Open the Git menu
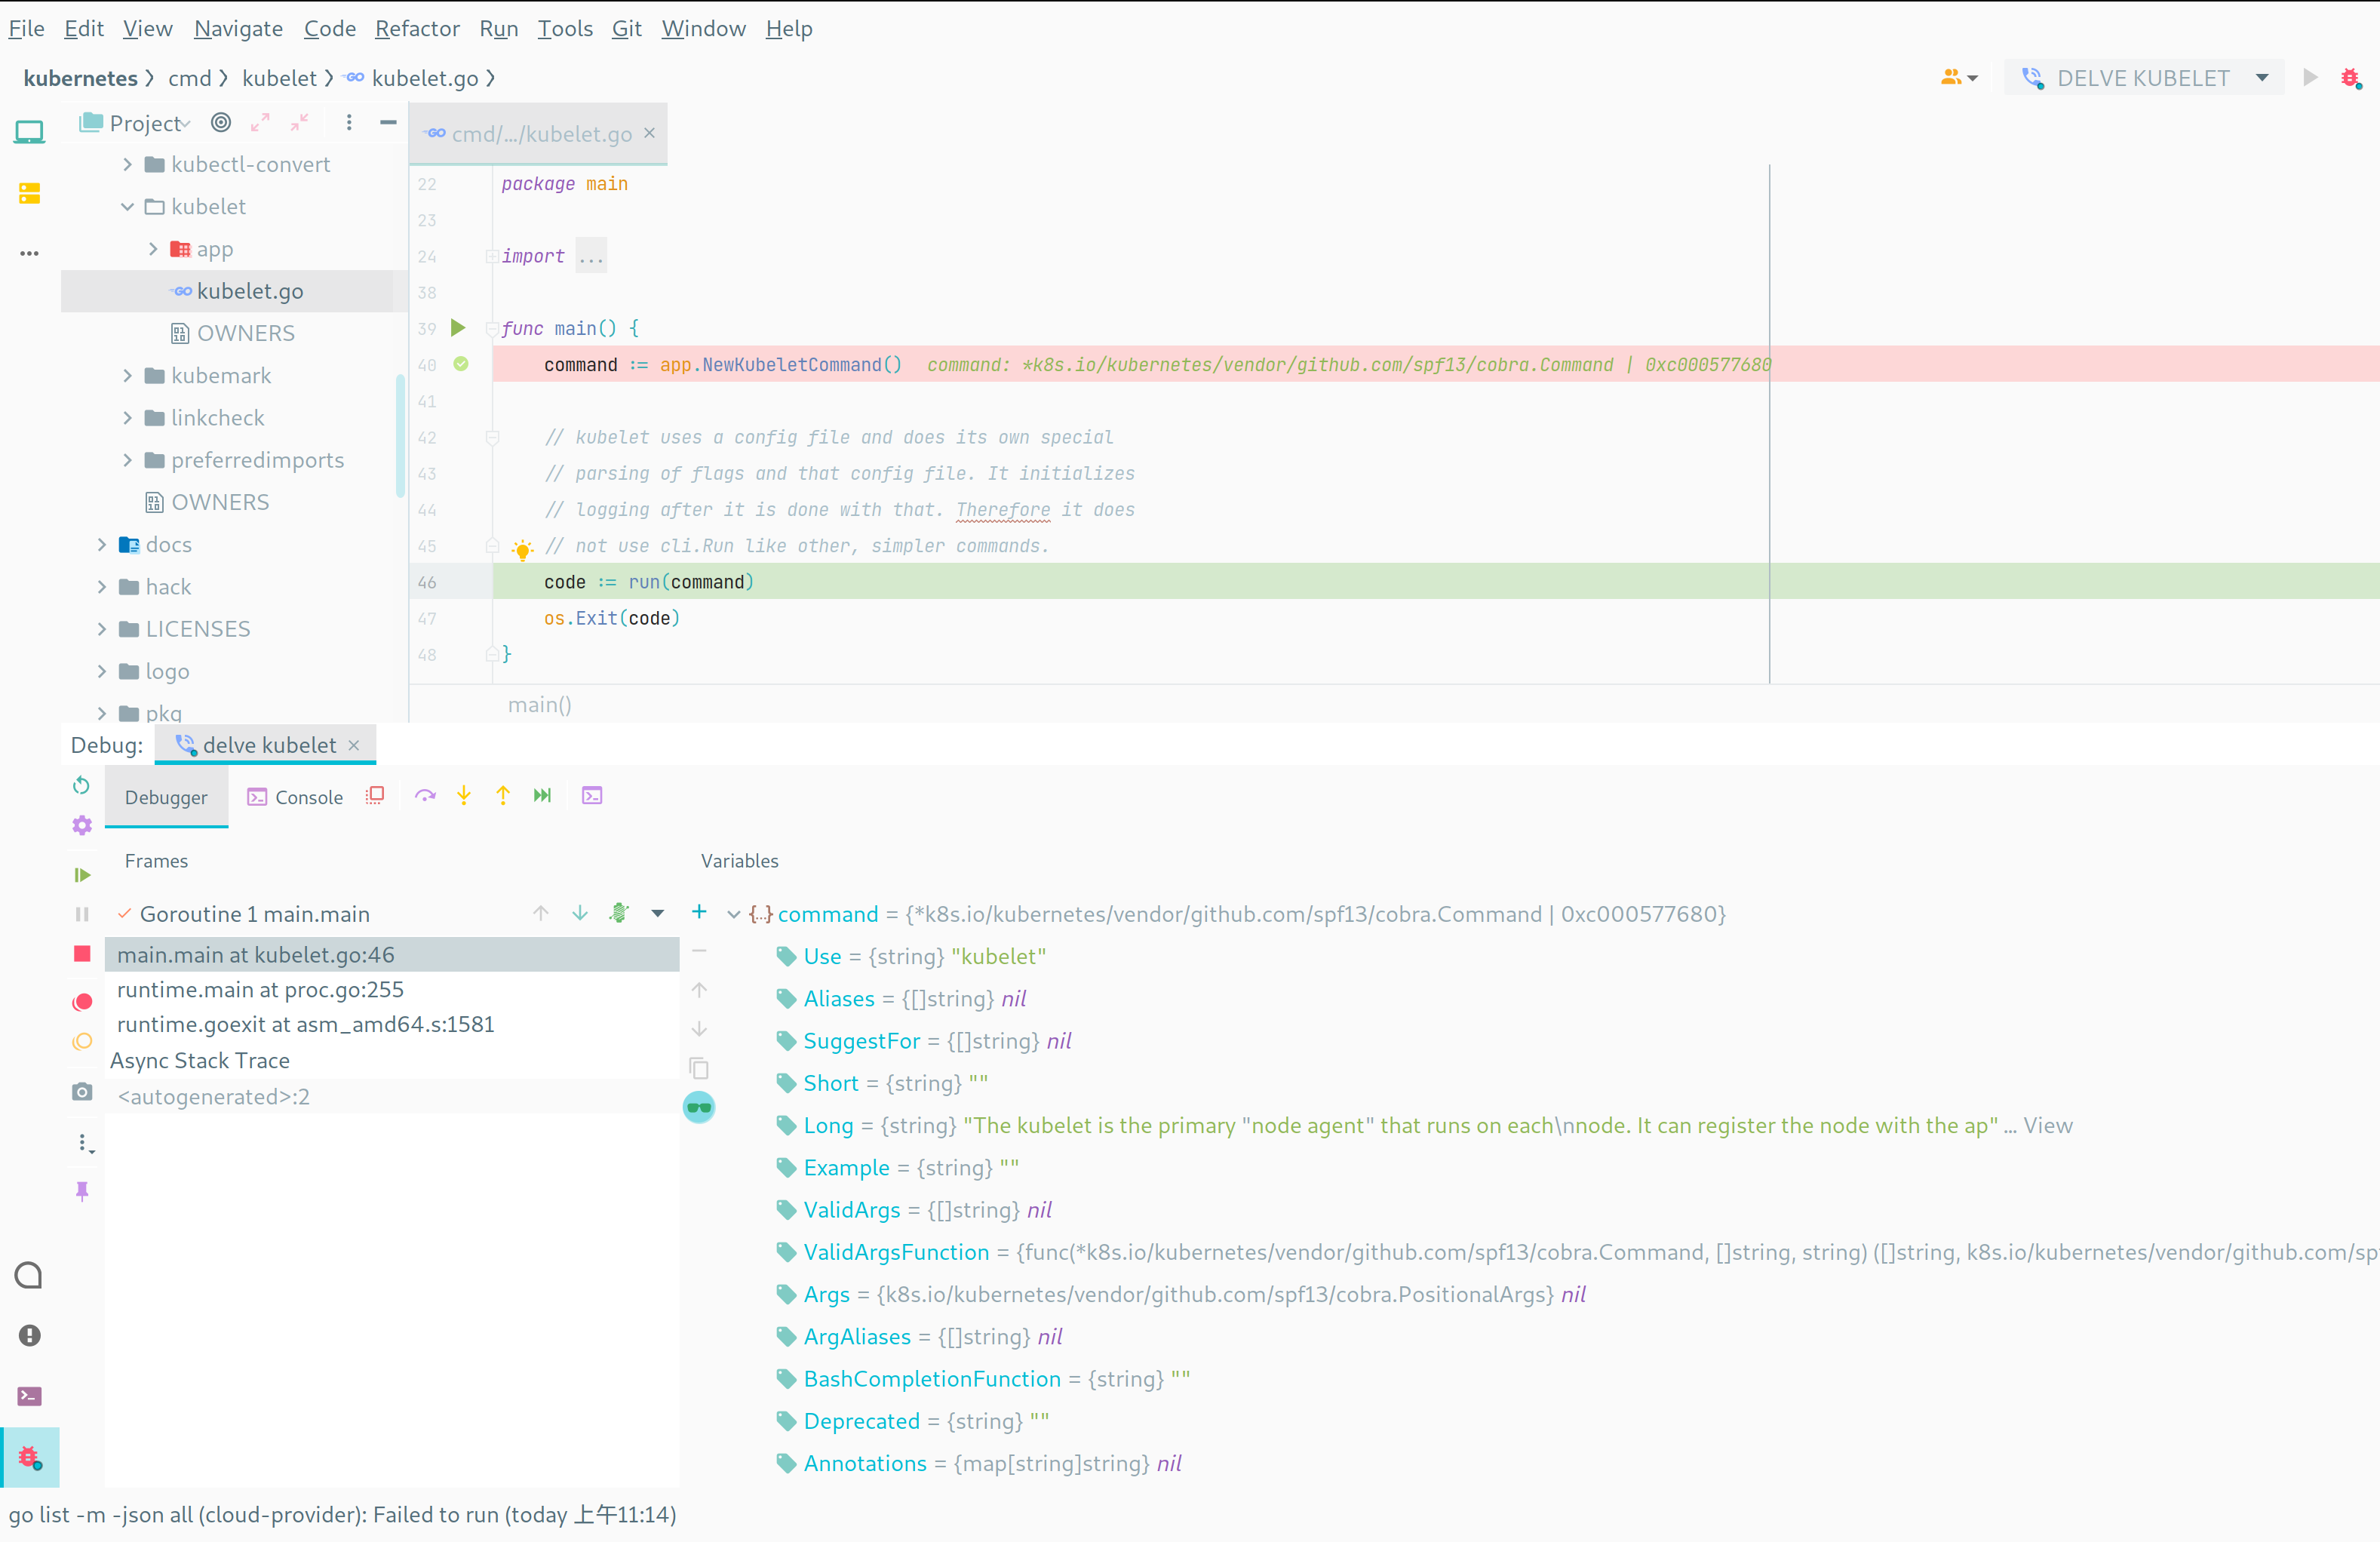 (x=627, y=28)
